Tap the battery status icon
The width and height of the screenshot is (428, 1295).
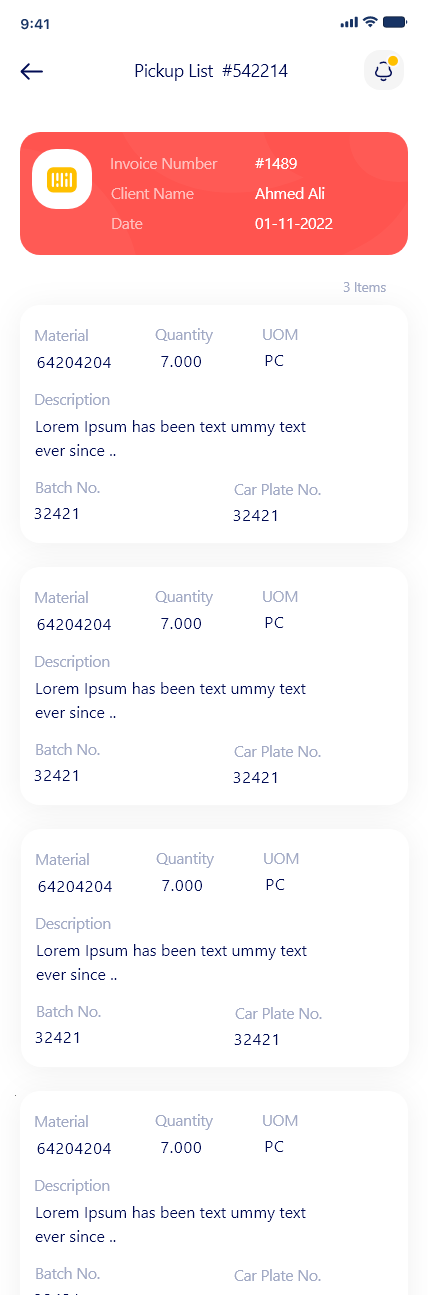coord(394,22)
